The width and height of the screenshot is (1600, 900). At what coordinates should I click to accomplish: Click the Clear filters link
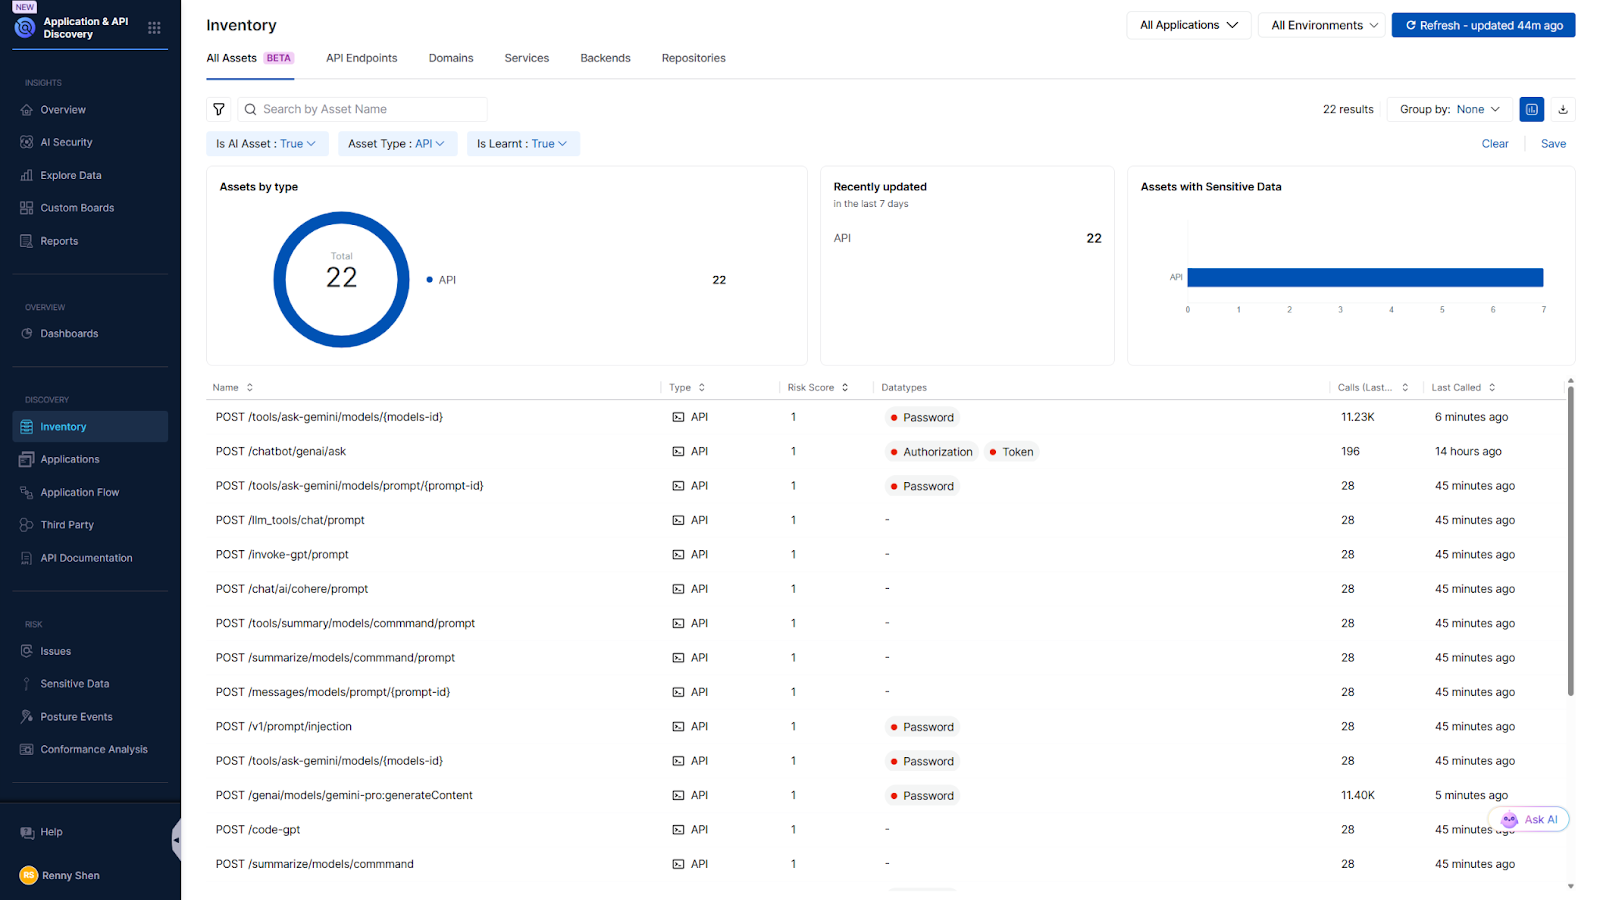click(x=1494, y=144)
